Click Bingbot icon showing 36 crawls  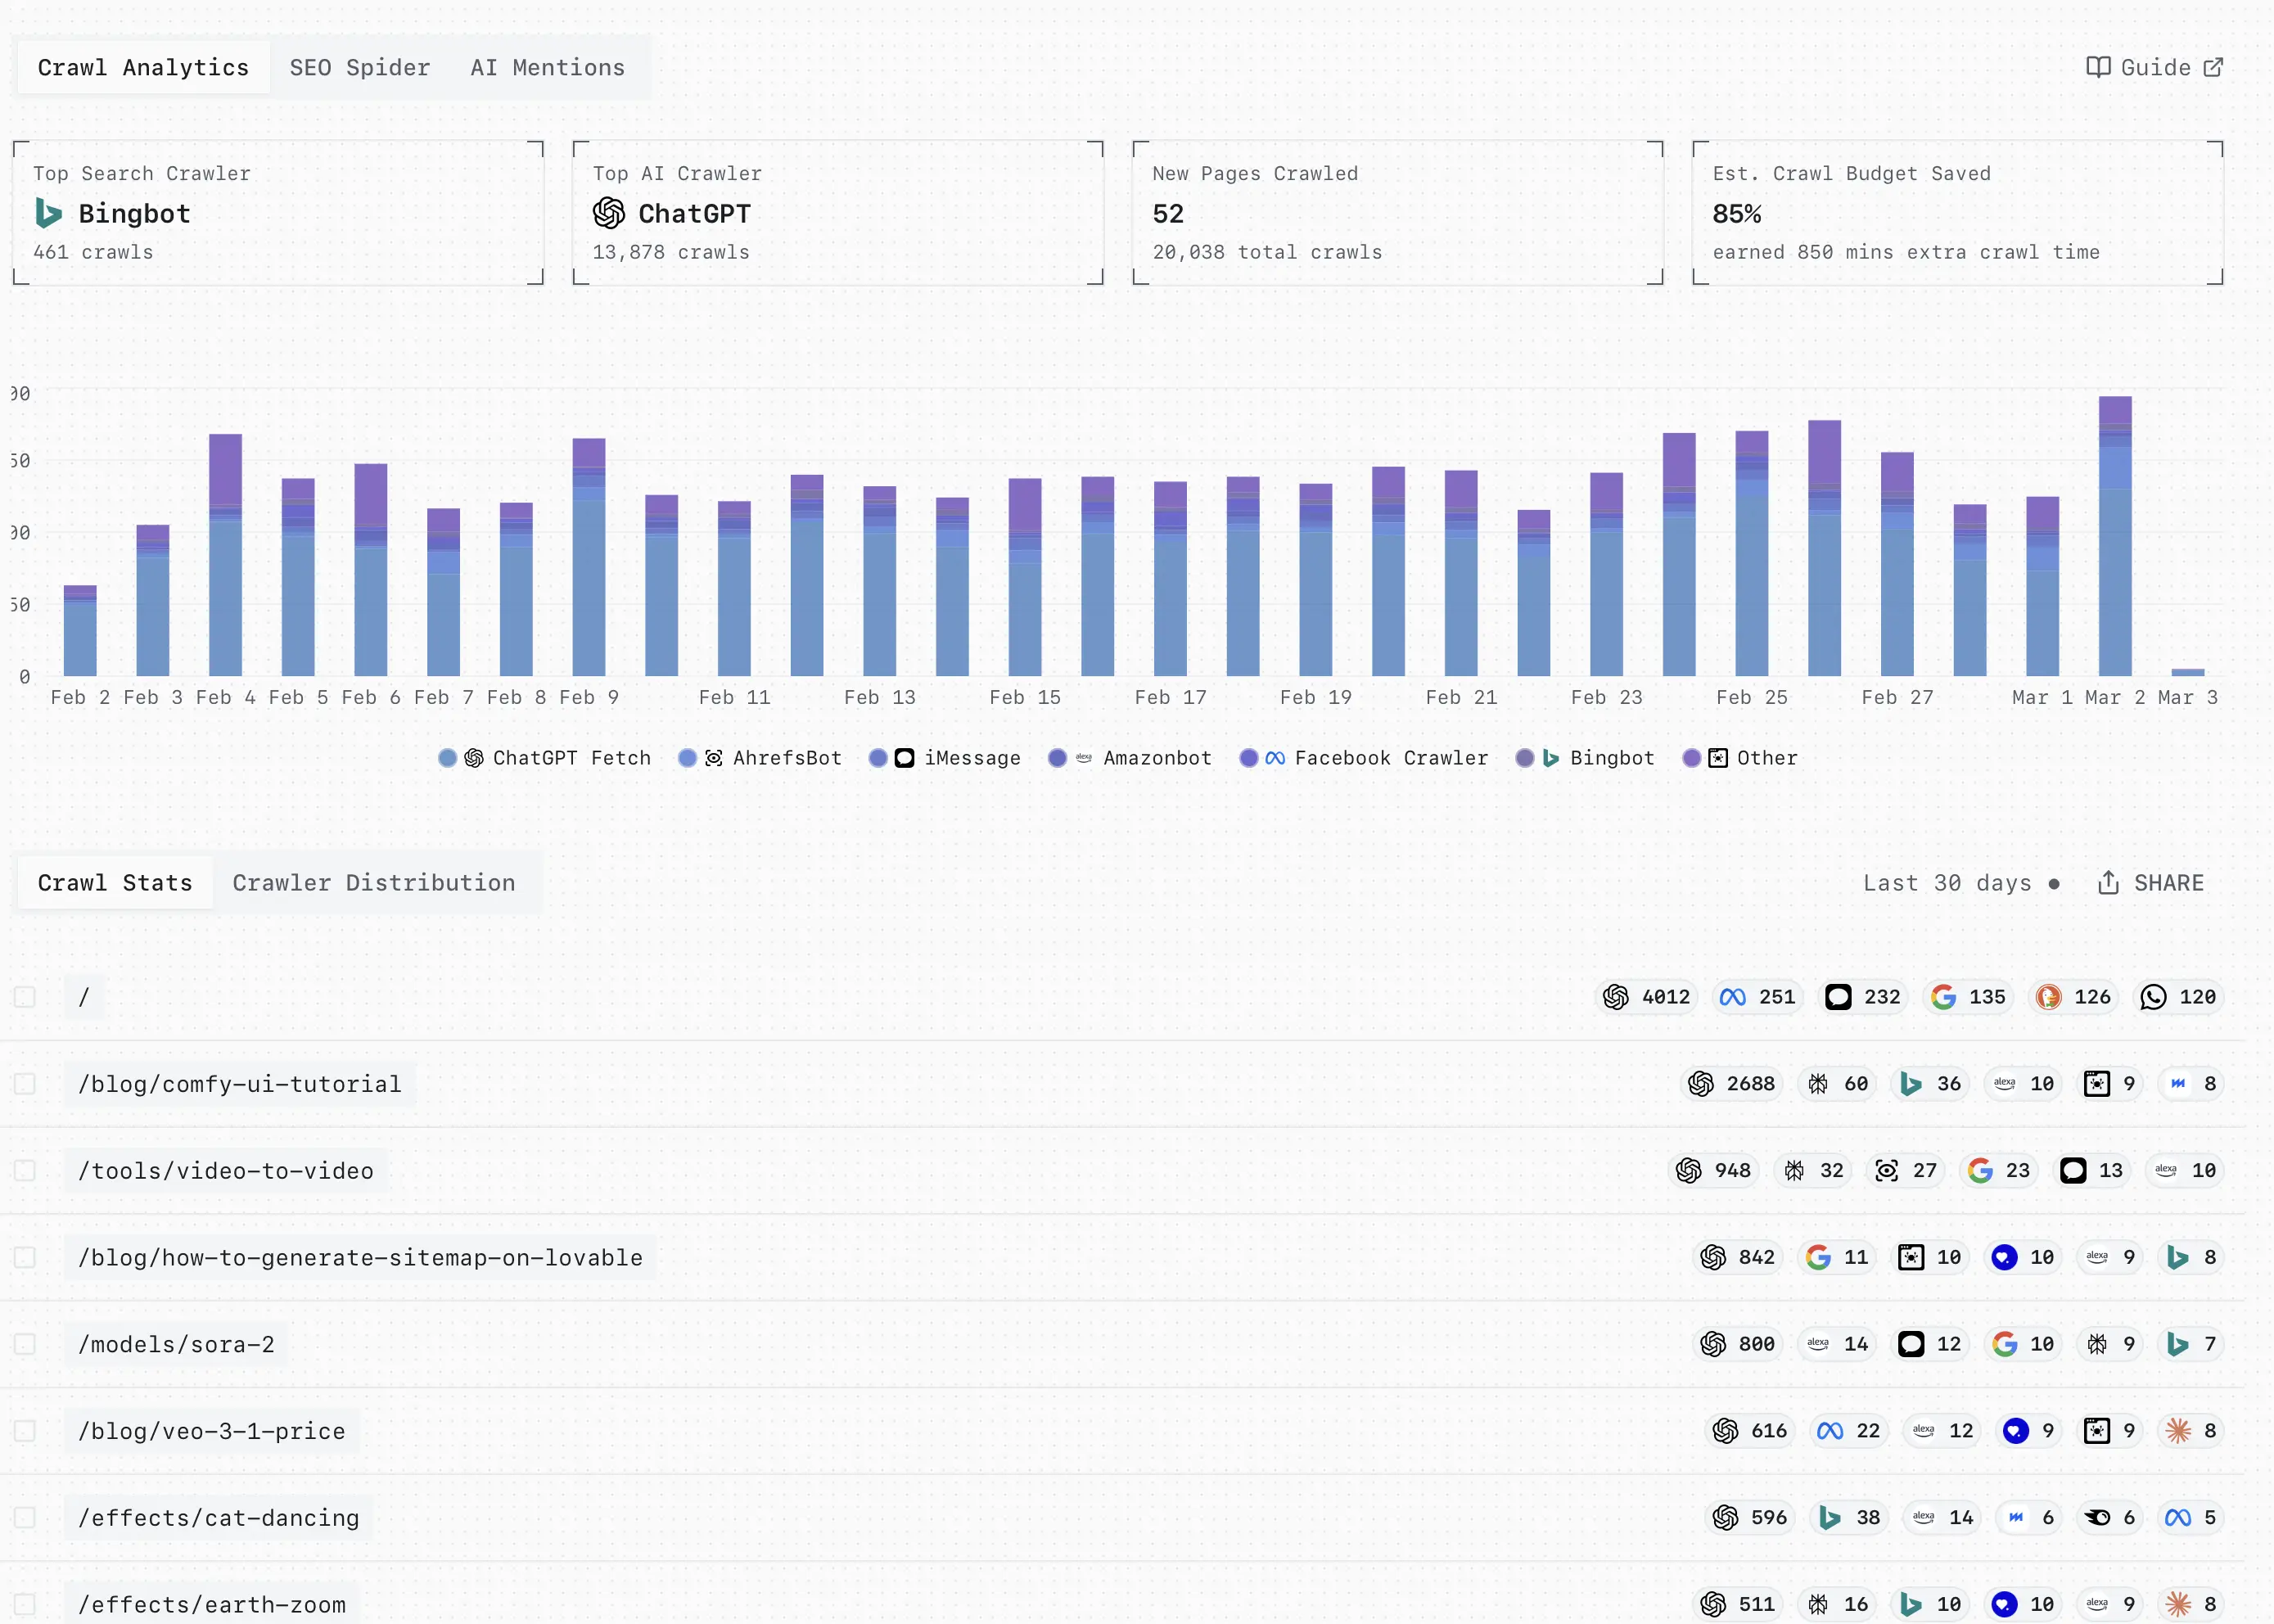pyautogui.click(x=1911, y=1084)
